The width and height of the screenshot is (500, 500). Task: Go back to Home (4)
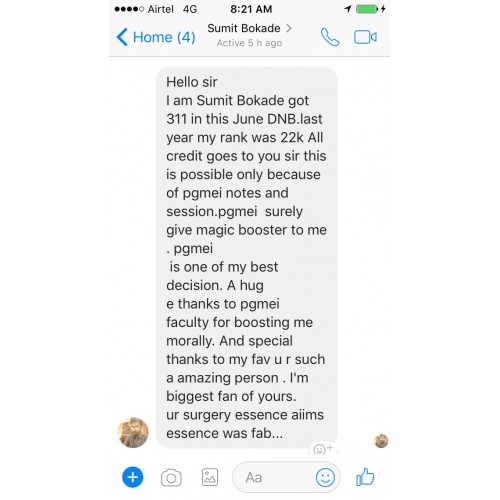point(156,37)
